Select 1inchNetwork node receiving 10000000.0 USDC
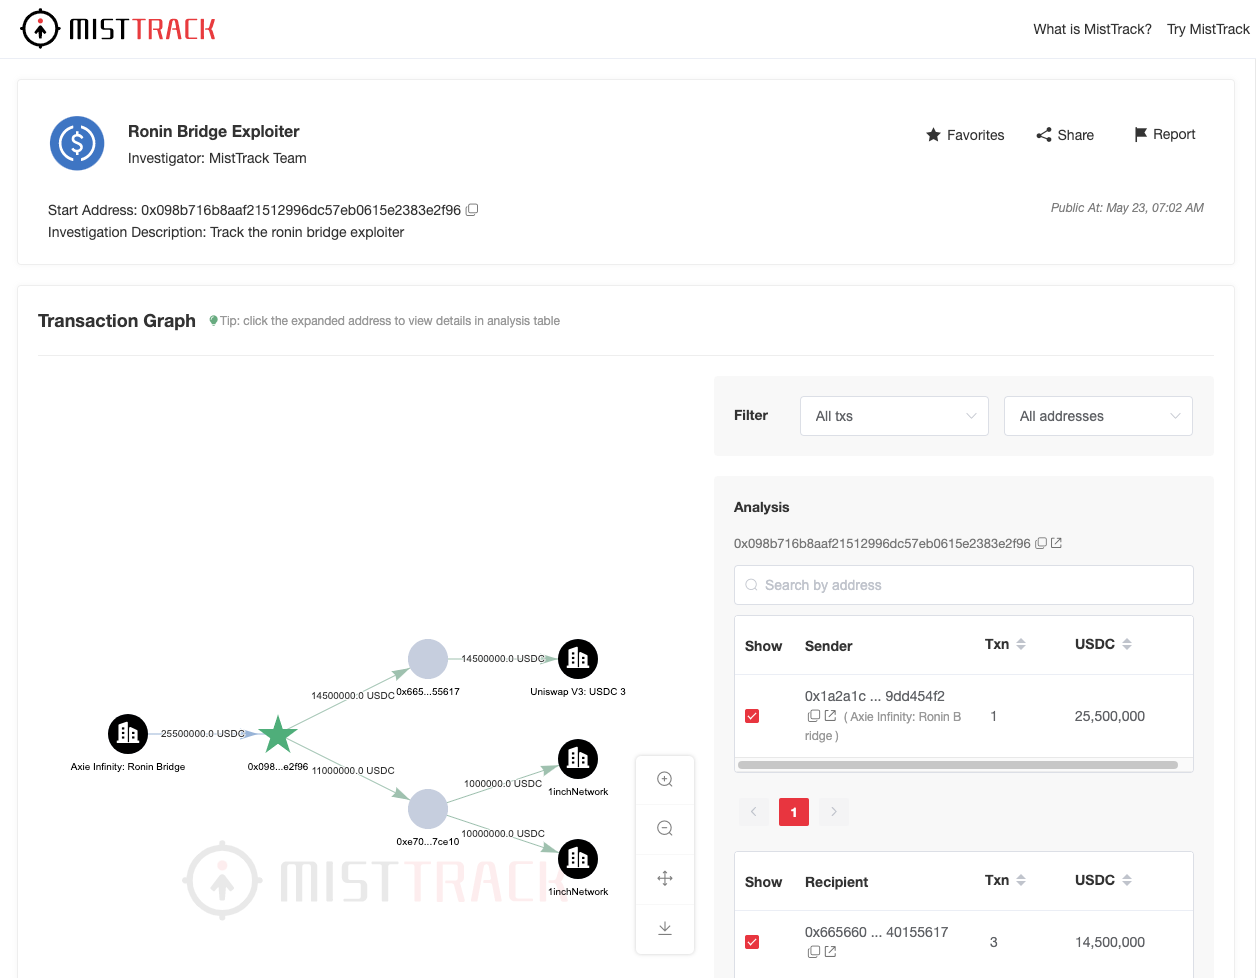The image size is (1256, 978). (578, 859)
